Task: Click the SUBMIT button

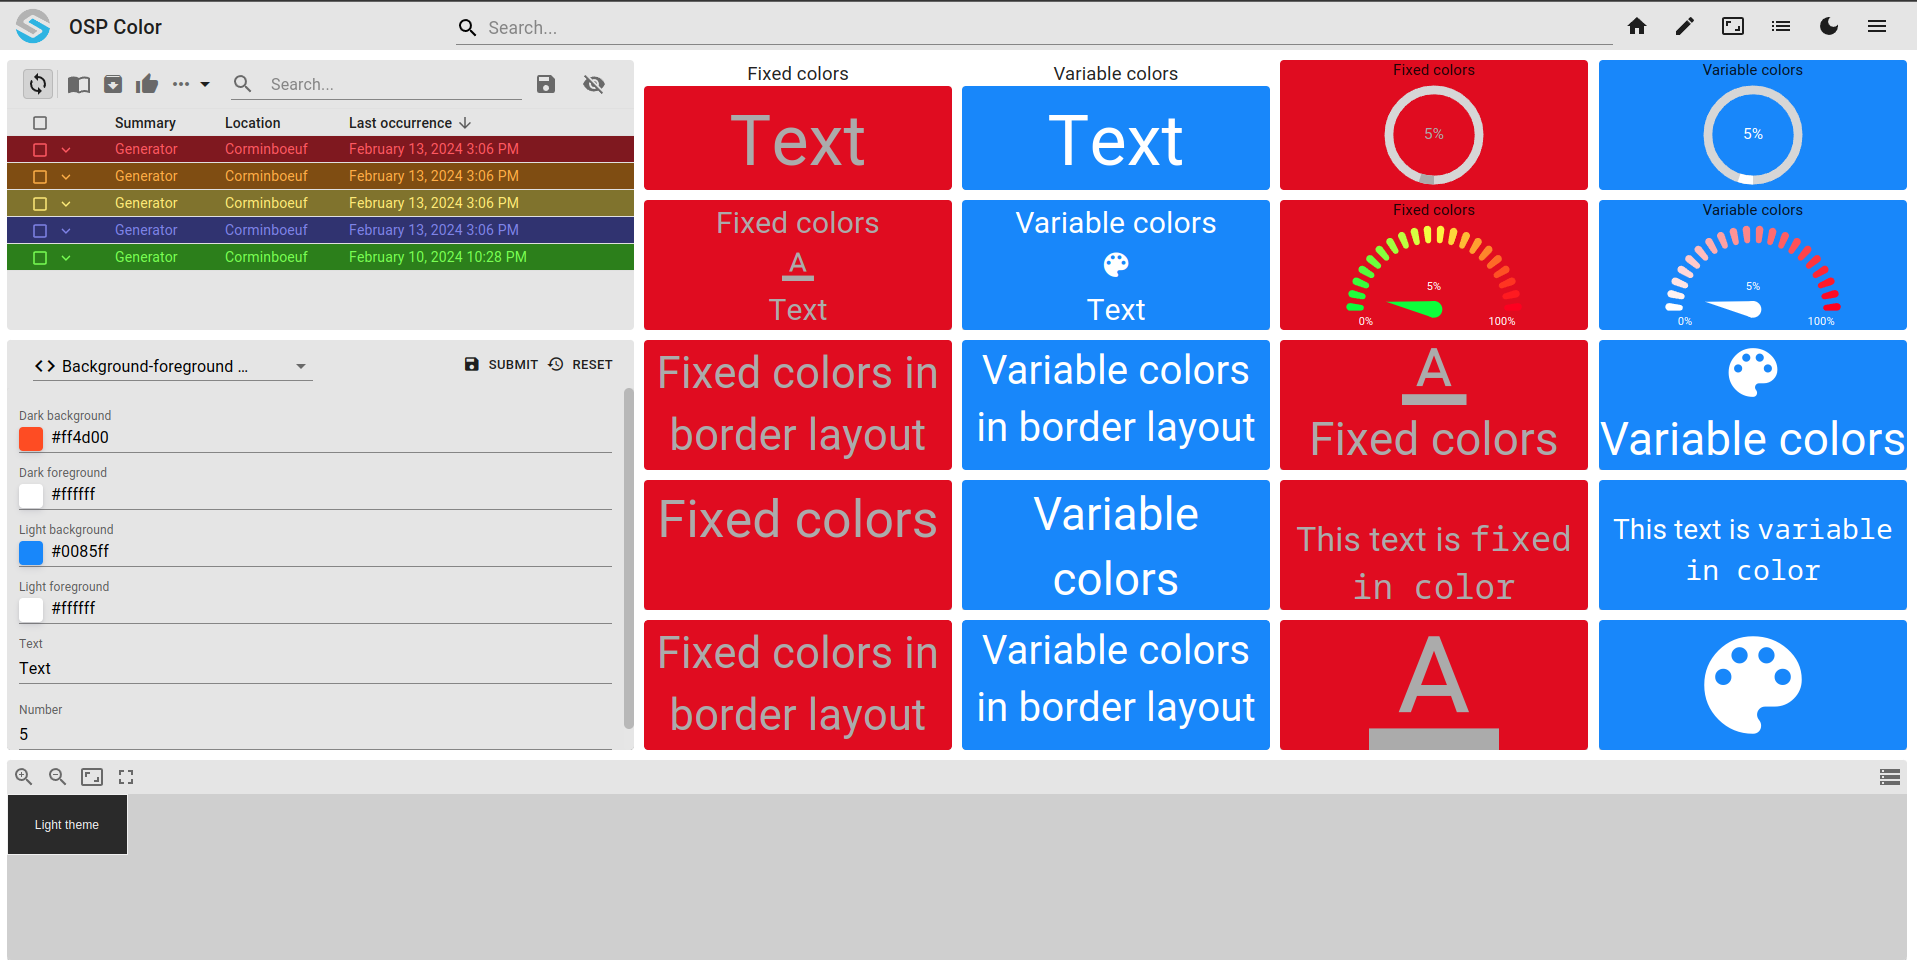Action: click(x=501, y=365)
